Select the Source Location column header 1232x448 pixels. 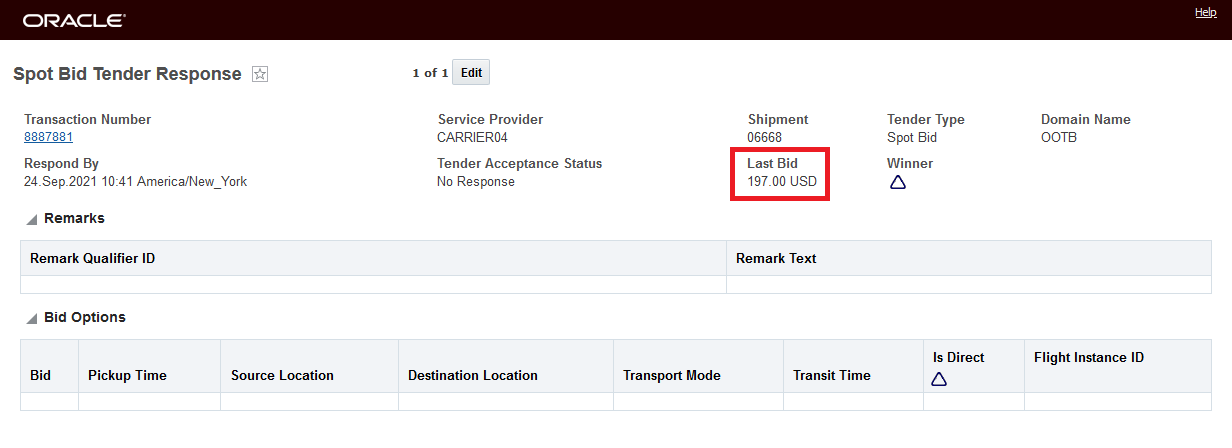tap(282, 375)
